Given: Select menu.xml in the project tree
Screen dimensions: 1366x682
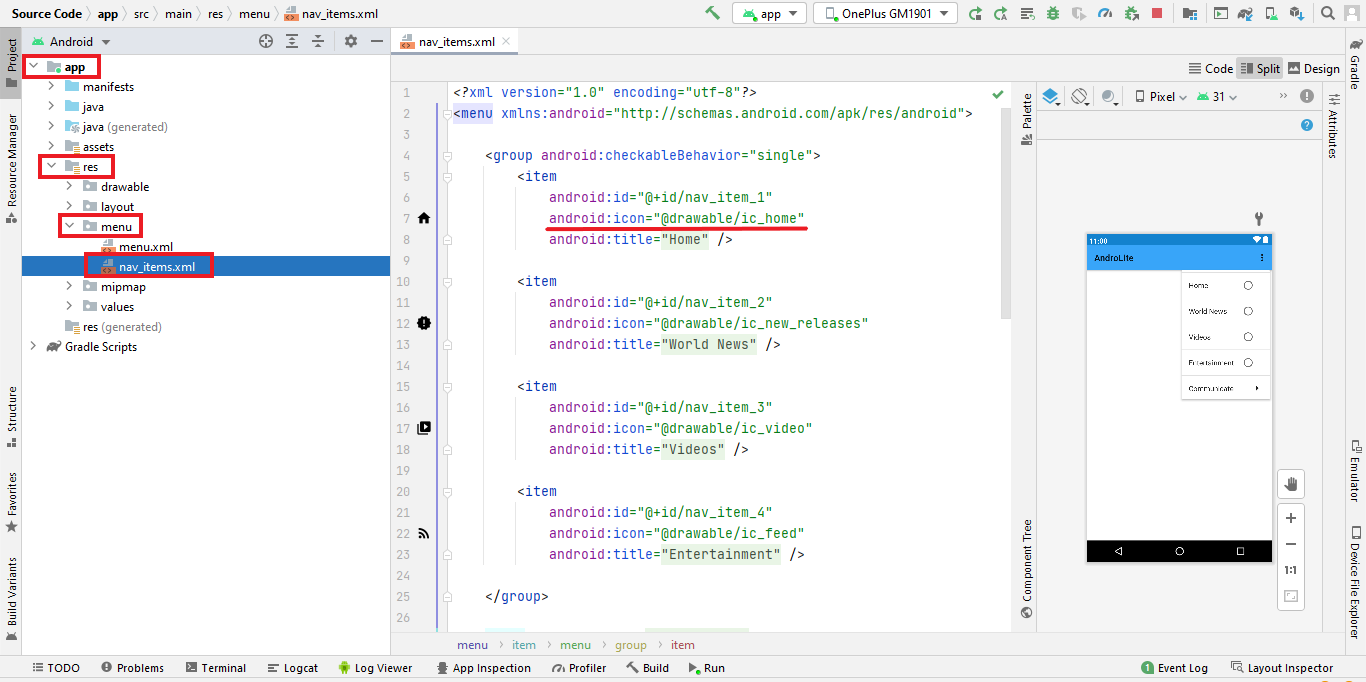Looking at the screenshot, I should [145, 247].
